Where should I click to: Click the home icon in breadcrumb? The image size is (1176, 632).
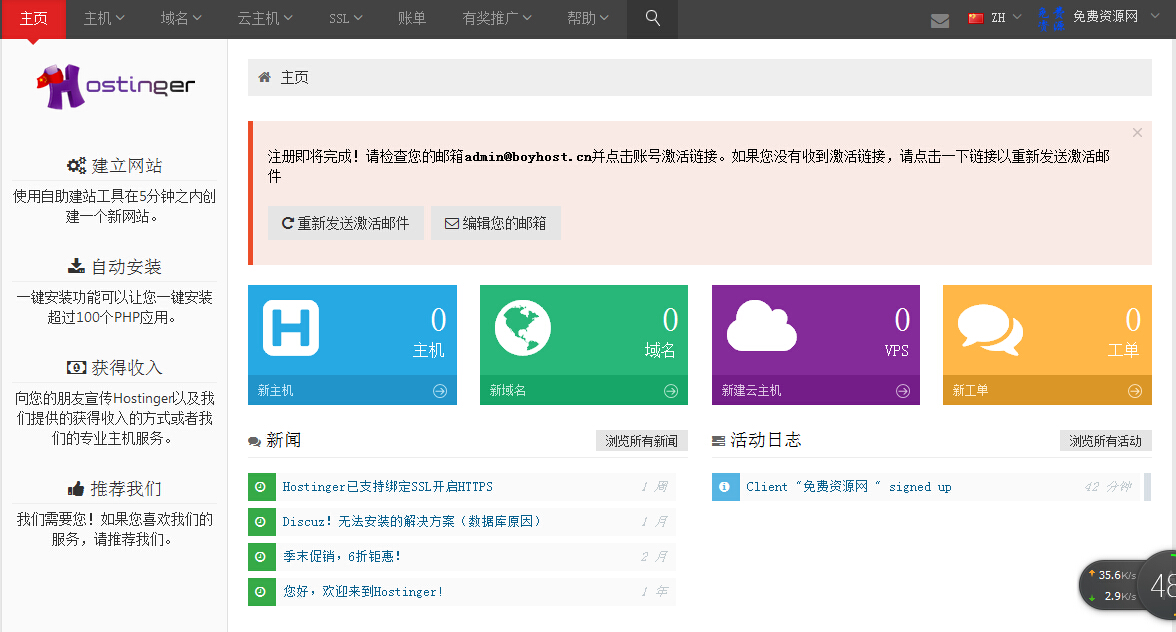(264, 77)
